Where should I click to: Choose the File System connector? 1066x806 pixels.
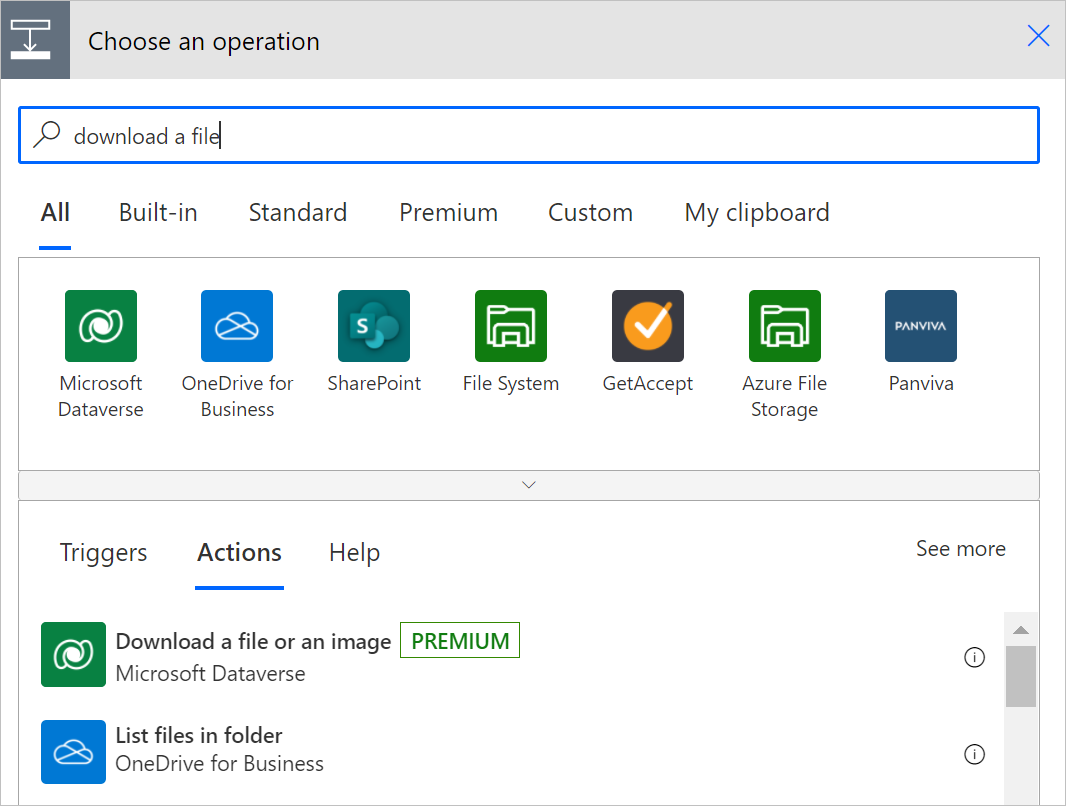click(x=510, y=325)
